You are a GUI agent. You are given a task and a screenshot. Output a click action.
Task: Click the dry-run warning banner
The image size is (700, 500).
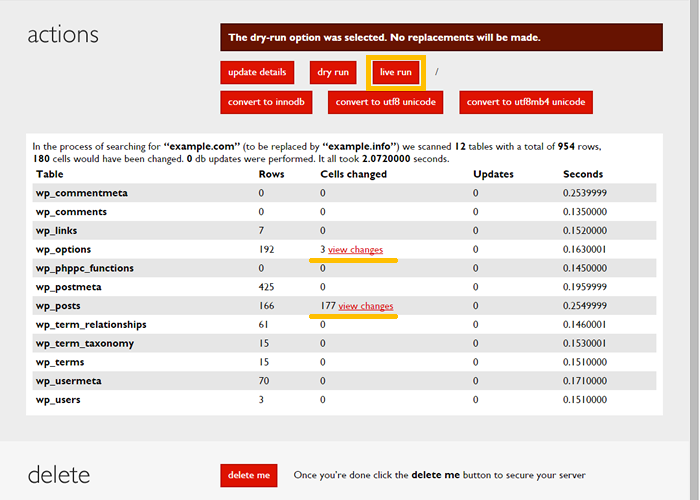pos(441,38)
